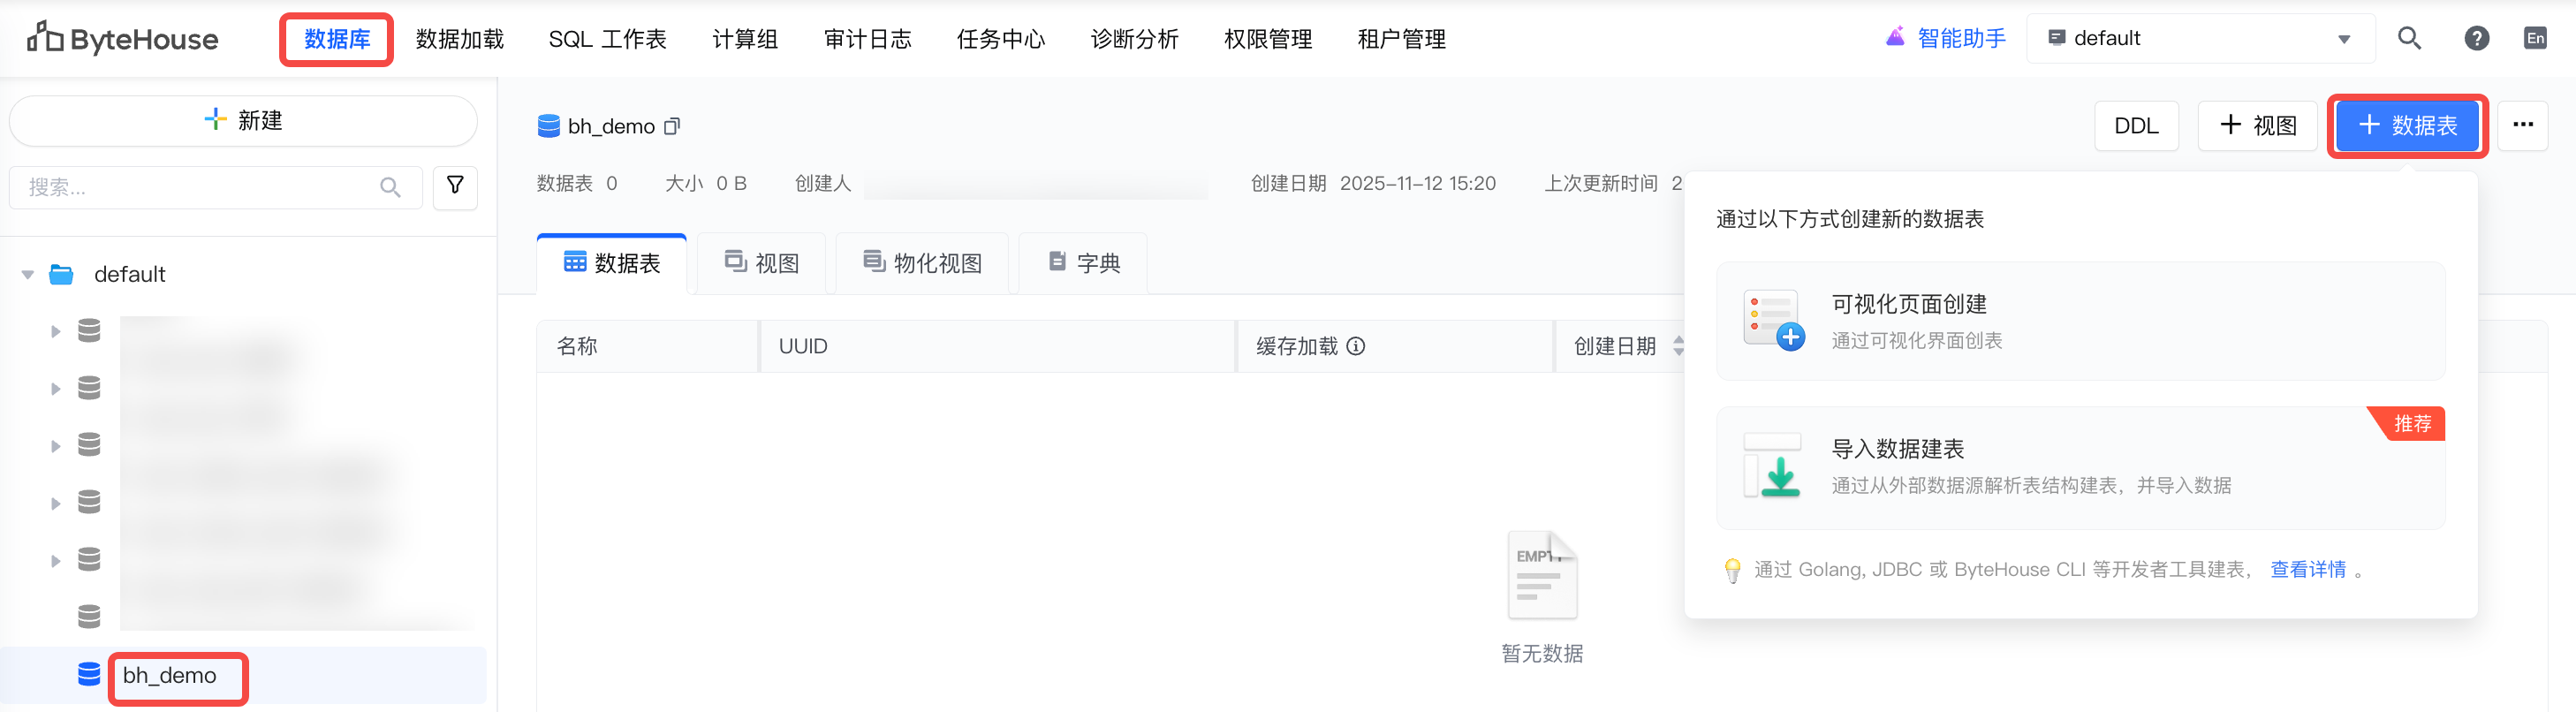2576x712 pixels.
Task: Open the 智能助手 link
Action: point(1961,38)
